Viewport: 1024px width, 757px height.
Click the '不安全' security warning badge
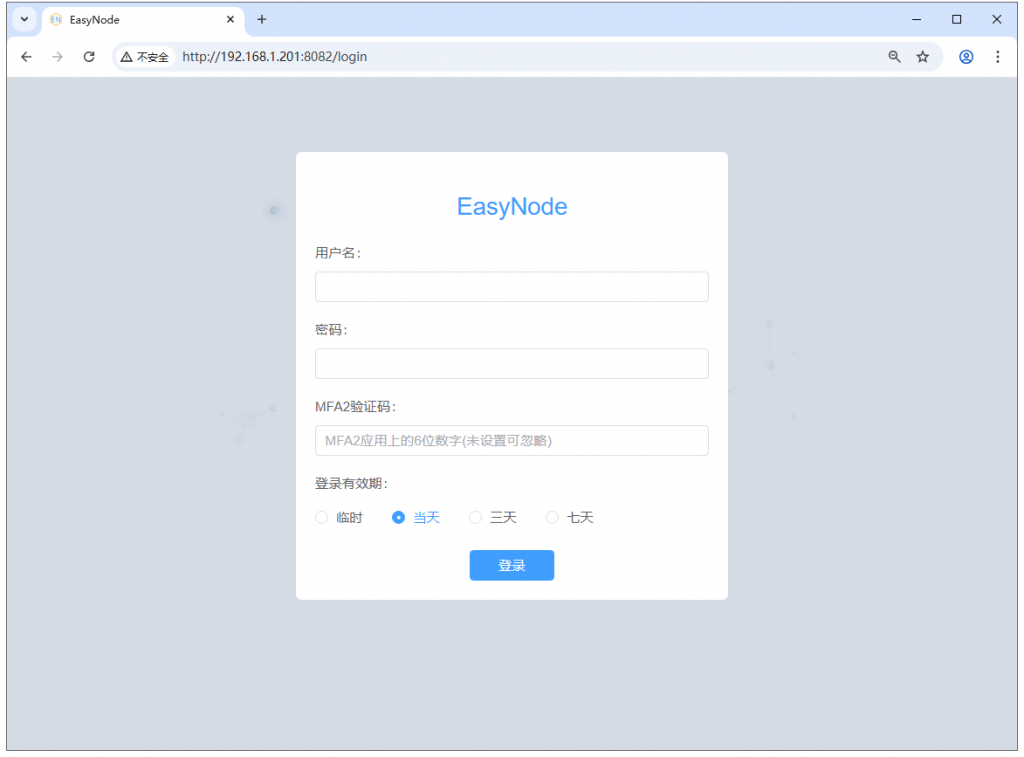tap(145, 57)
